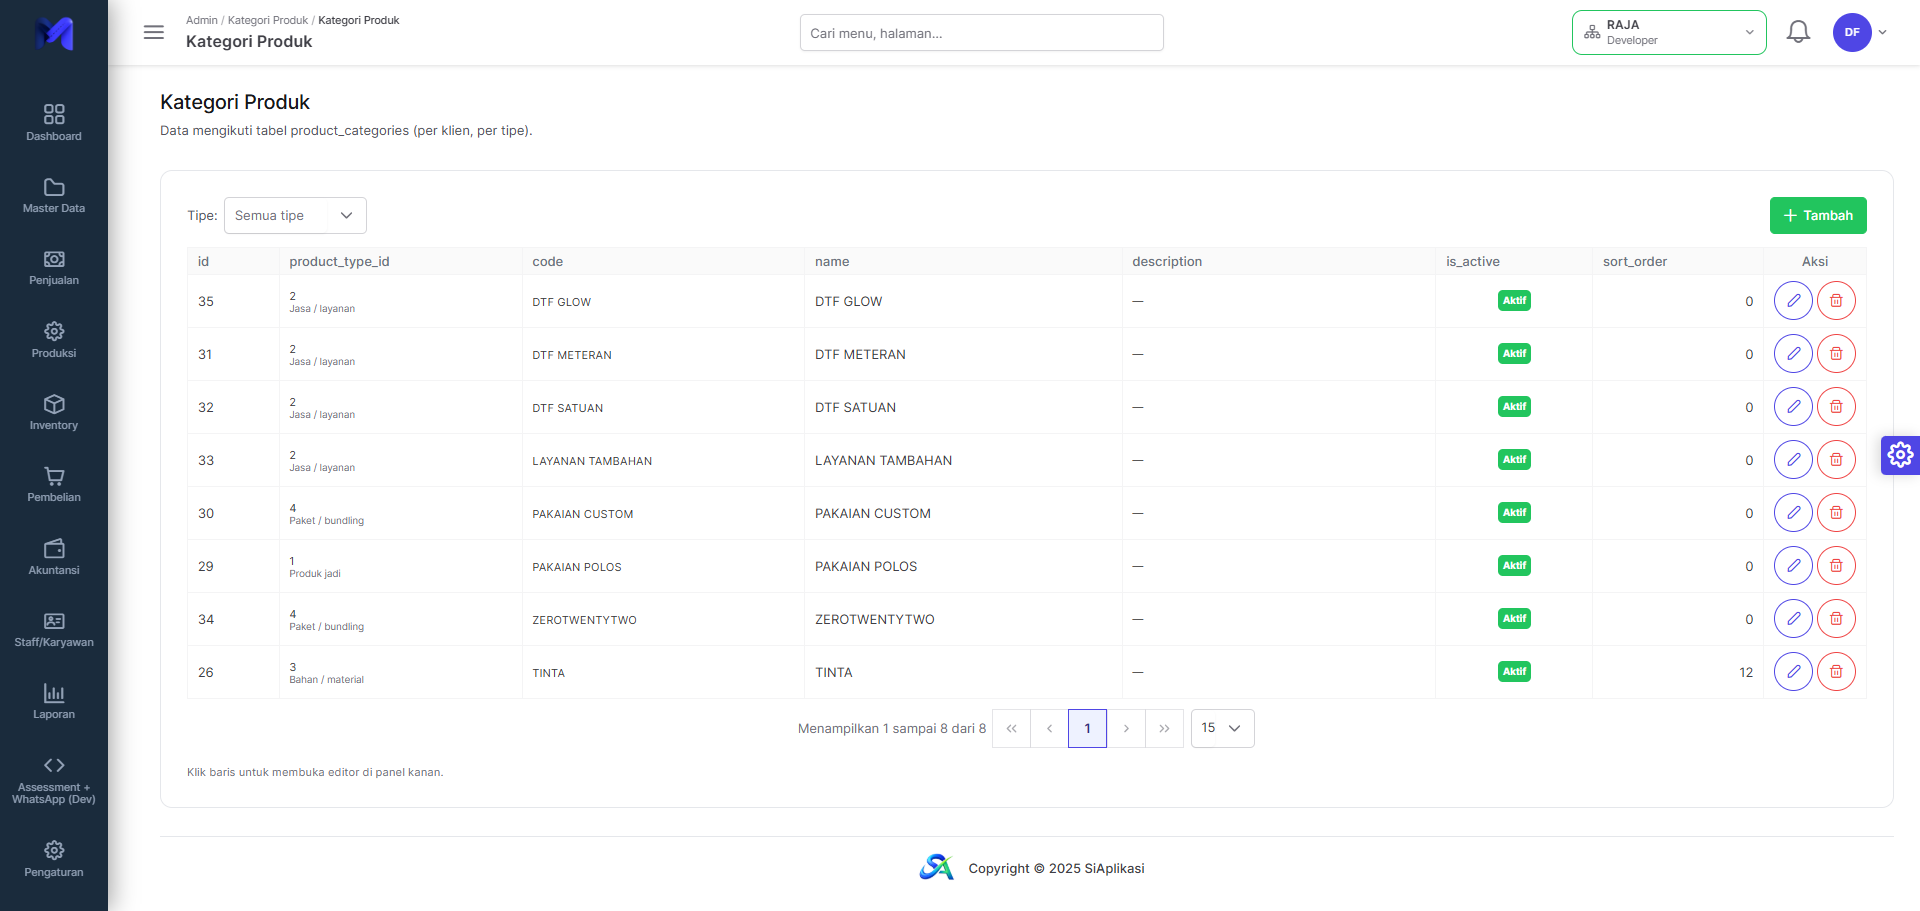Edit the DTF SATUAN row
The width and height of the screenshot is (1920, 911).
pyautogui.click(x=1793, y=407)
